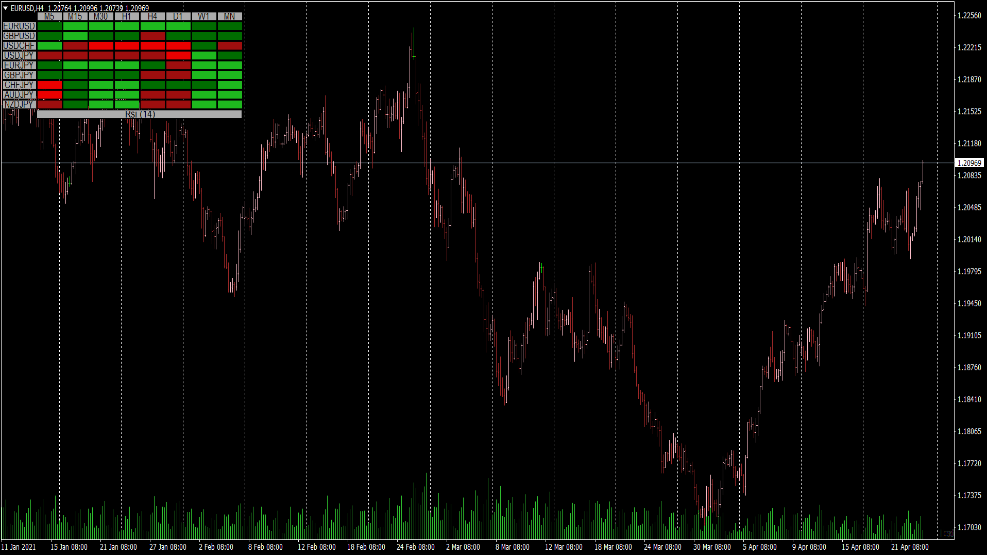This screenshot has height=555, width=987.
Task: Click the 24 Feb 08:00 time label
Action: click(x=415, y=547)
